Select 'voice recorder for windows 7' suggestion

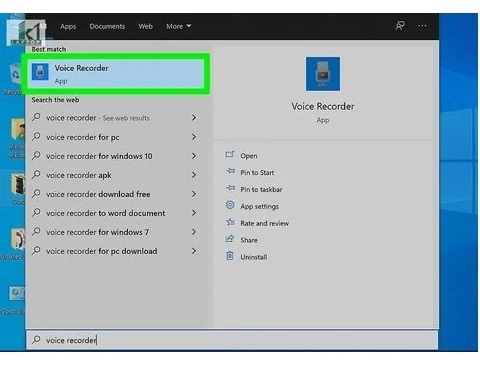(x=115, y=232)
